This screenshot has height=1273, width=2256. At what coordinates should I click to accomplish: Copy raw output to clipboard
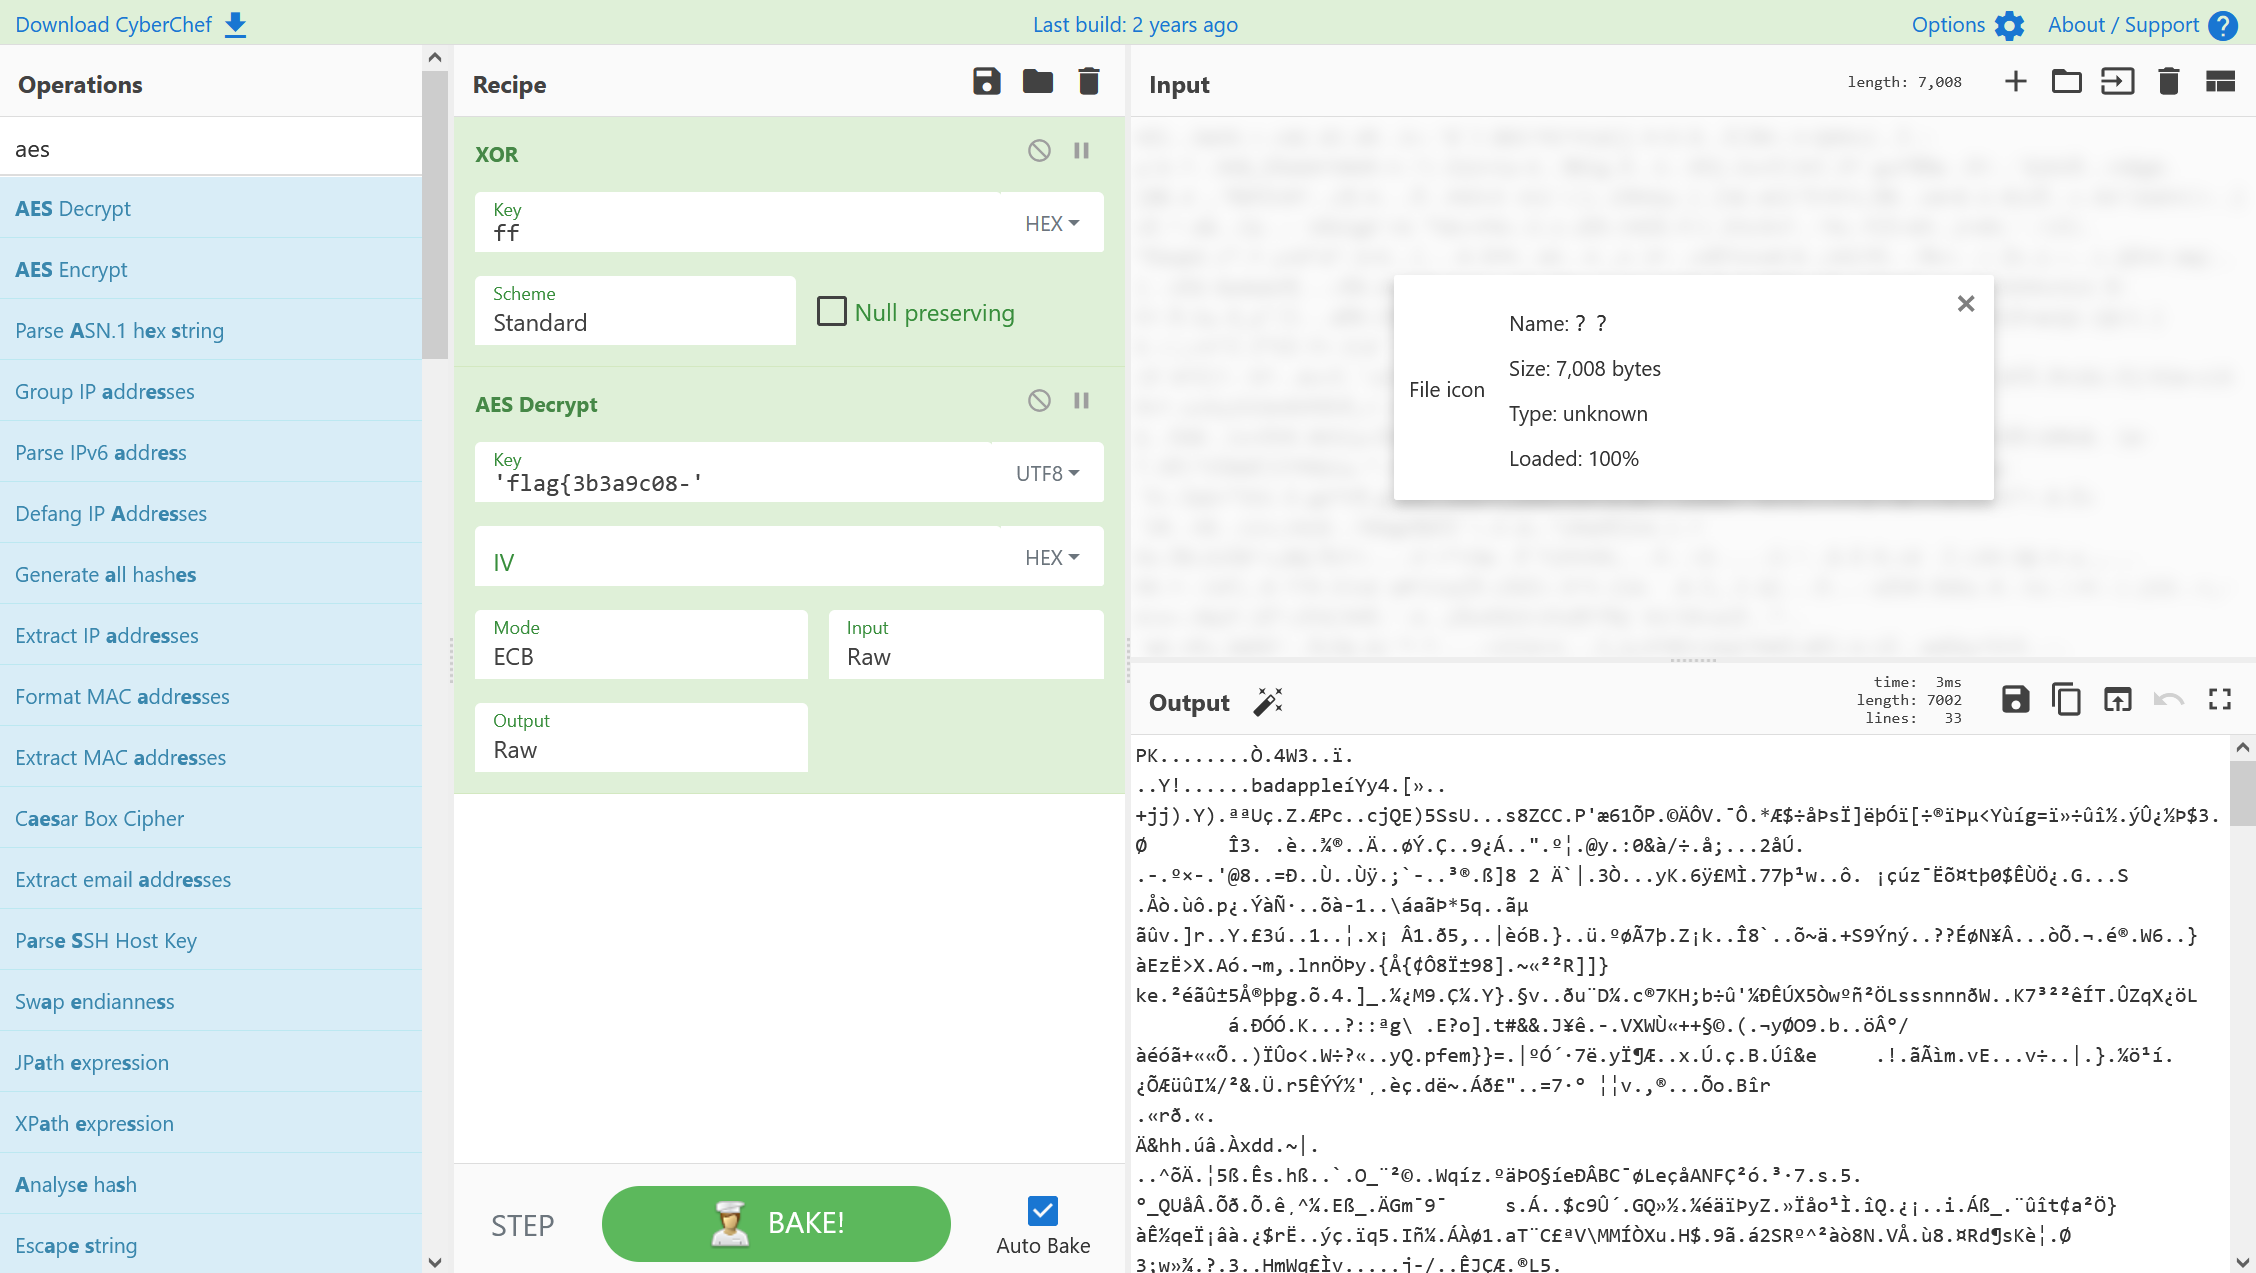tap(2066, 699)
